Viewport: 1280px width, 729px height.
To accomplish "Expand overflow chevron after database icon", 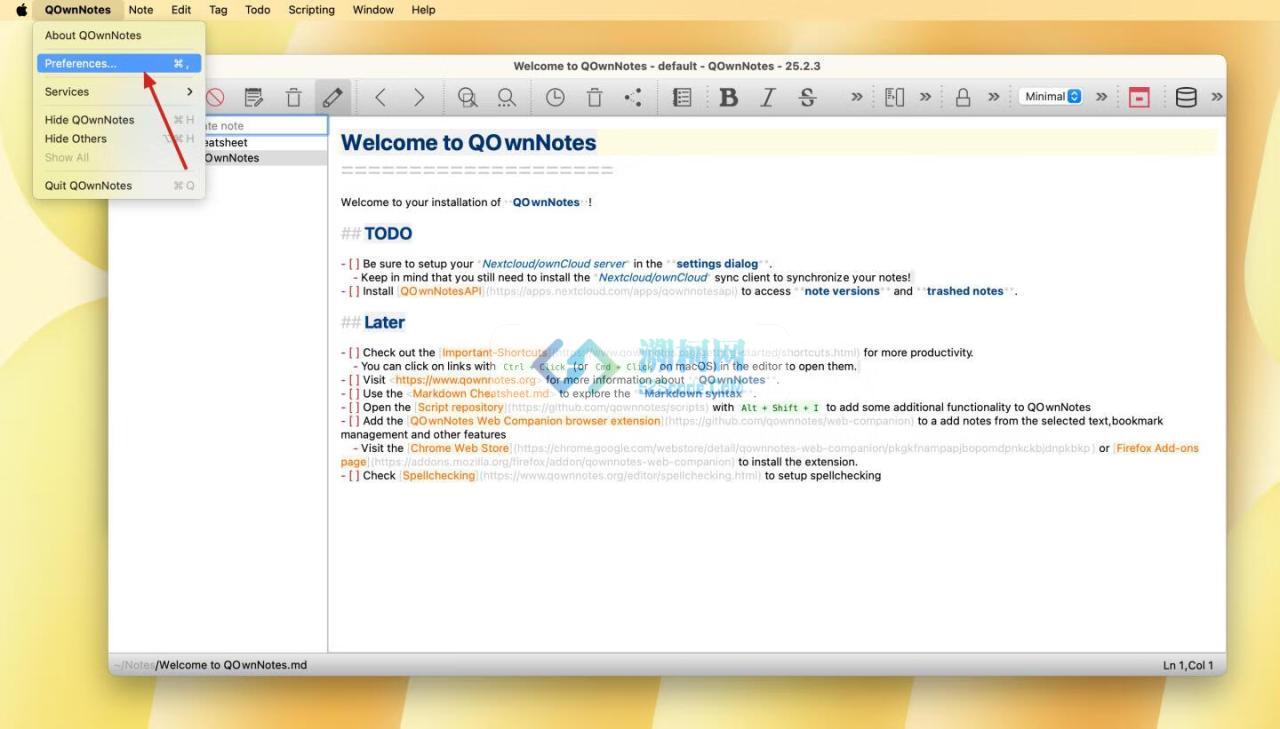I will pos(1217,97).
